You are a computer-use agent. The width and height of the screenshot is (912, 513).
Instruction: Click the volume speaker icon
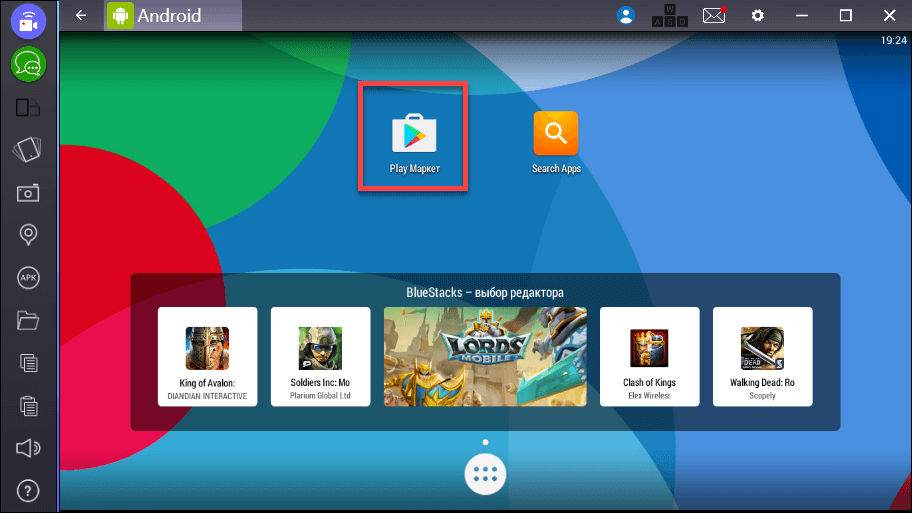click(28, 449)
